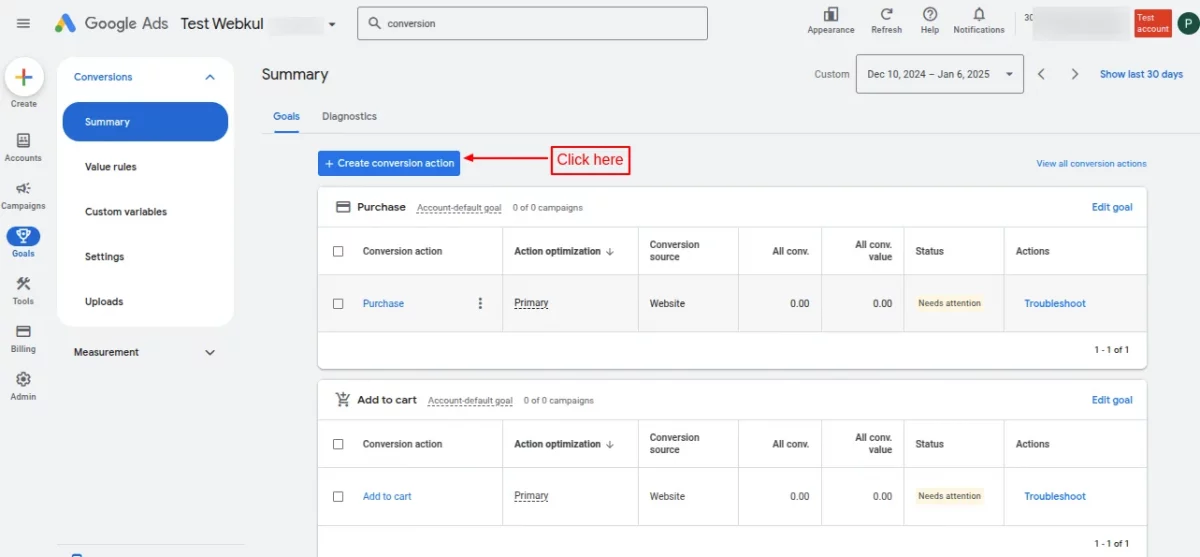Switch to the Goals tab
The image size is (1200, 557).
pyautogui.click(x=286, y=116)
